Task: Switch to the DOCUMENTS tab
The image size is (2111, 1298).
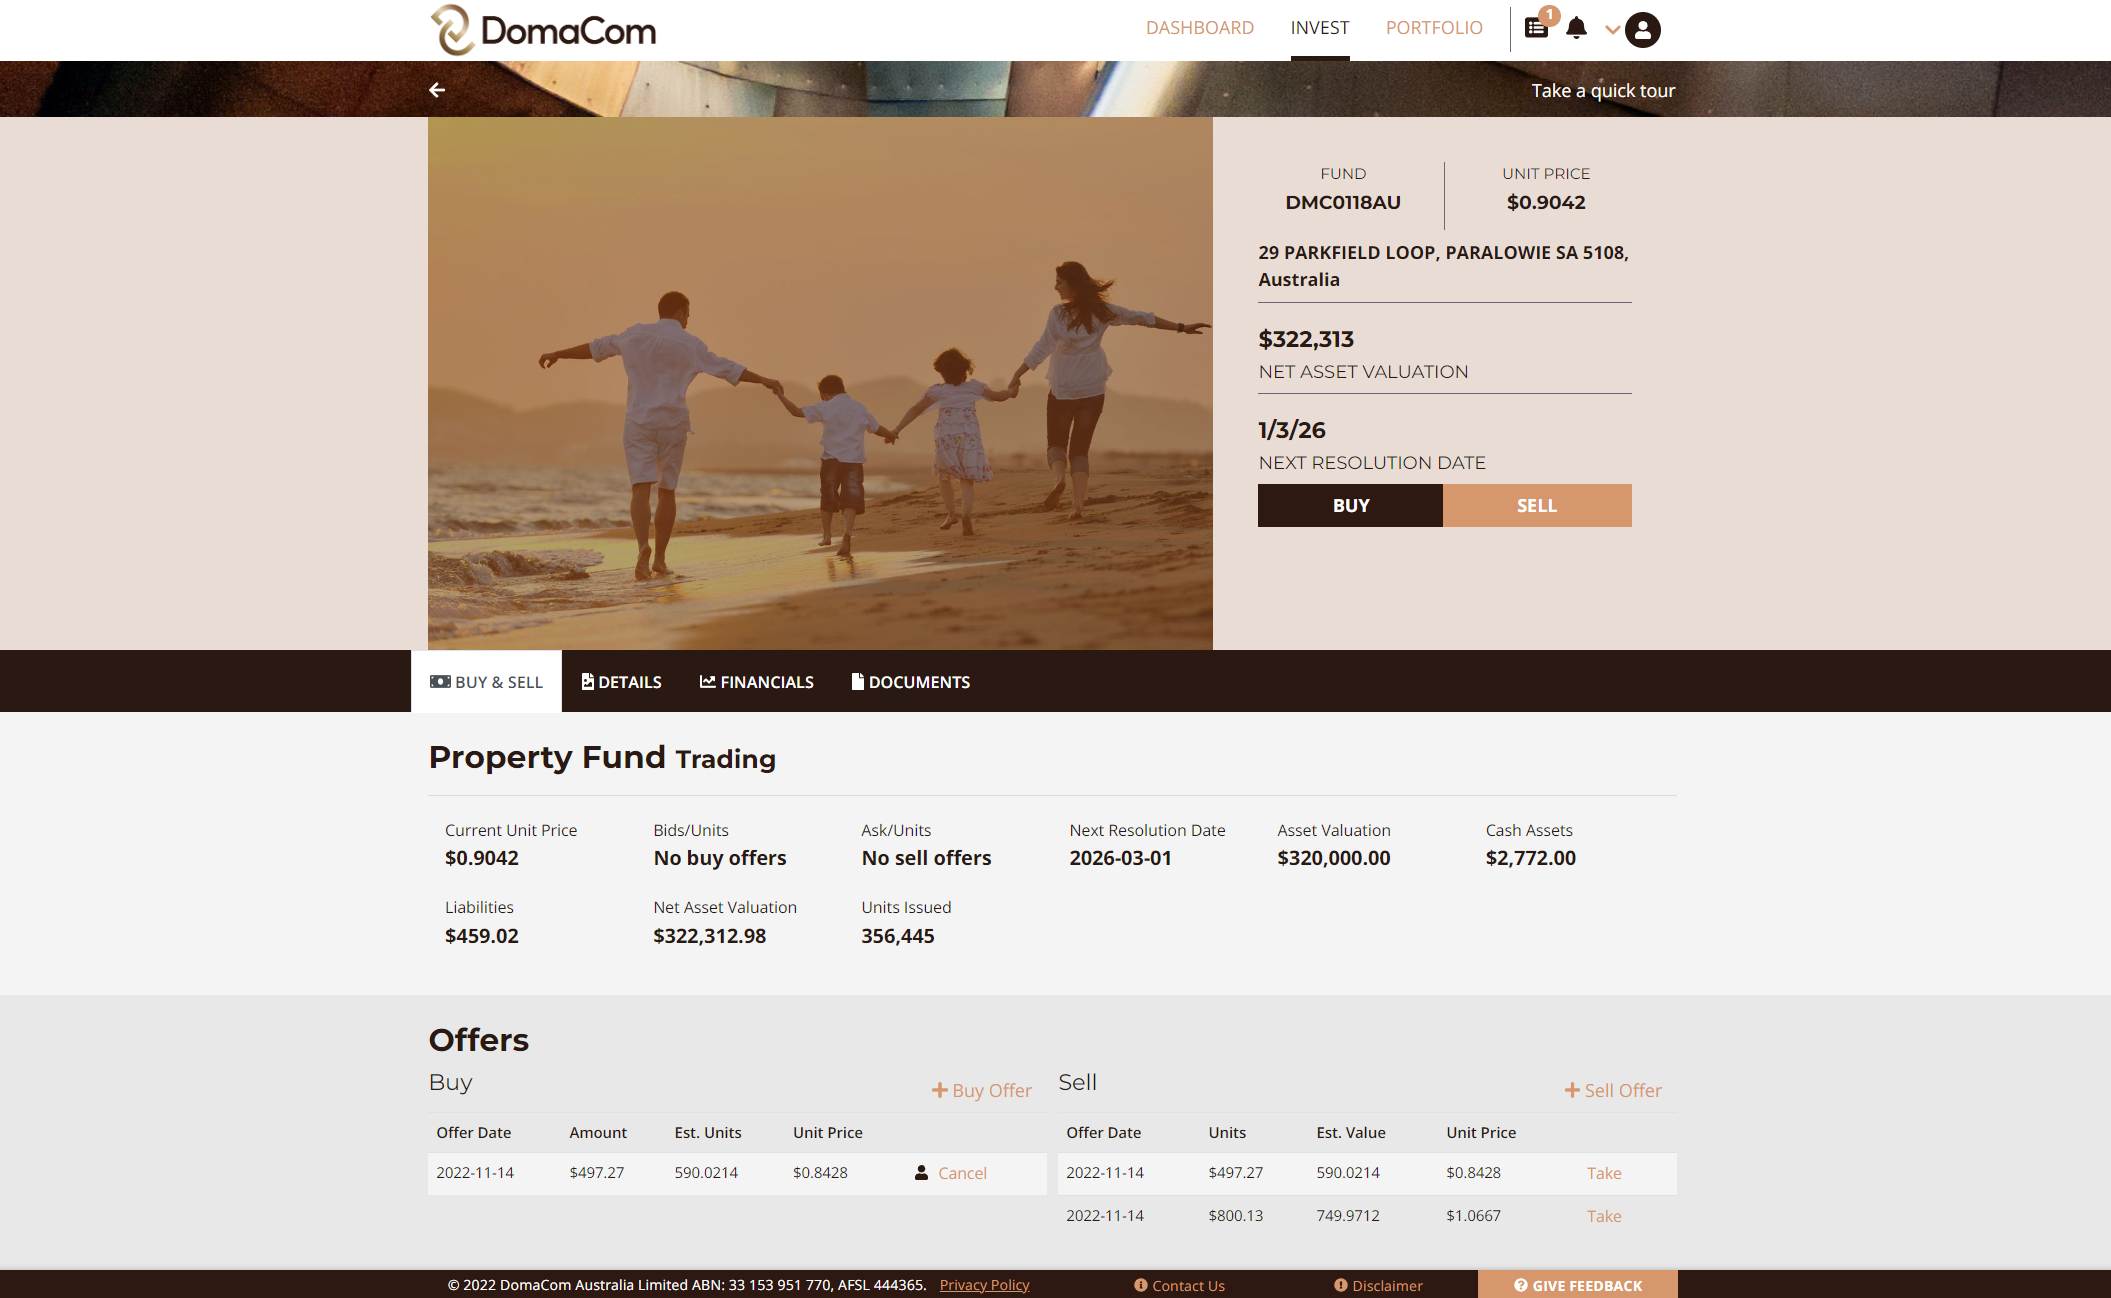Action: 911,681
